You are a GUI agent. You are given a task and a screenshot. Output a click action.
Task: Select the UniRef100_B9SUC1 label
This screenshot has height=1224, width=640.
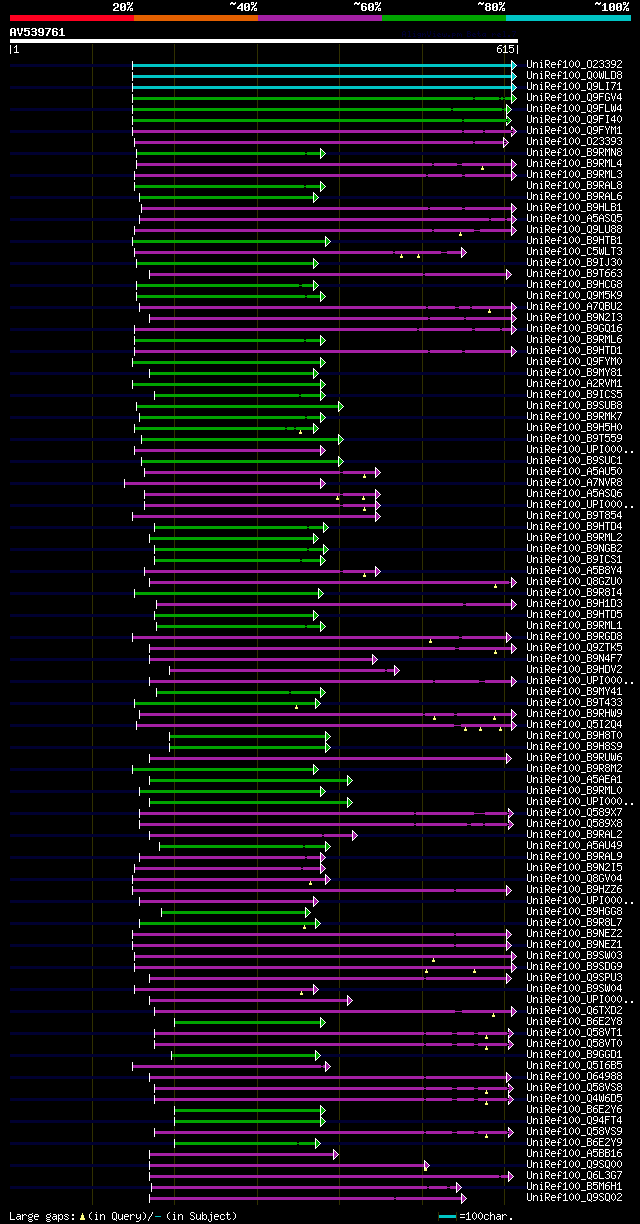pos(574,460)
